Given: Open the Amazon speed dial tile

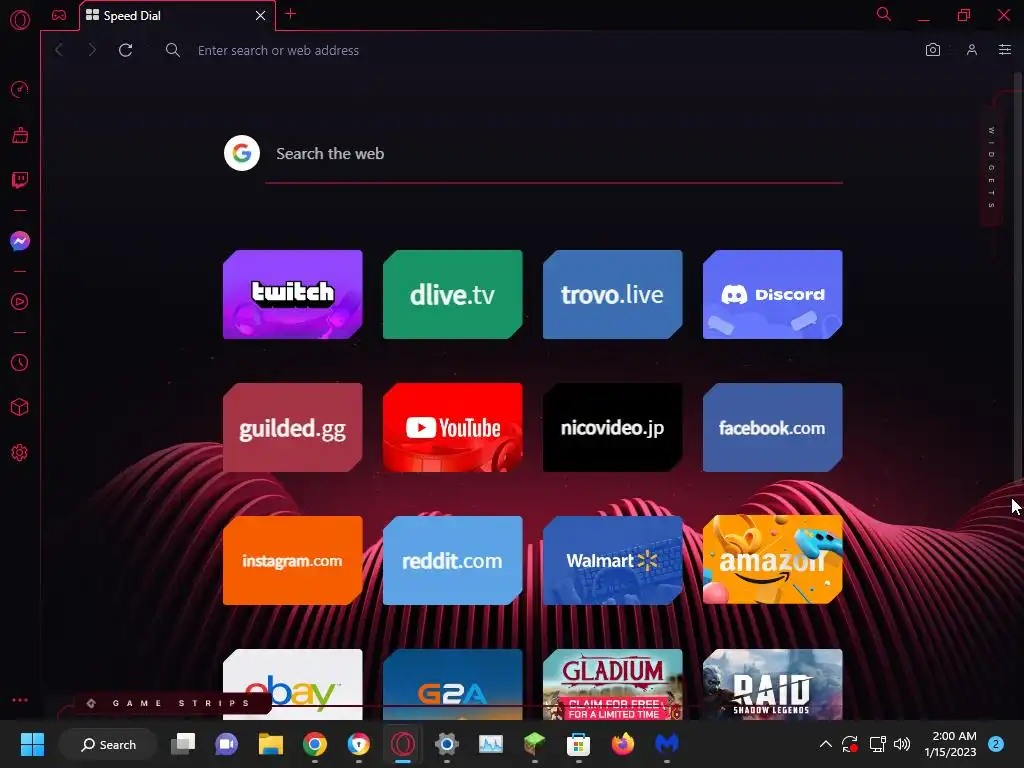Looking at the screenshot, I should tap(773, 560).
